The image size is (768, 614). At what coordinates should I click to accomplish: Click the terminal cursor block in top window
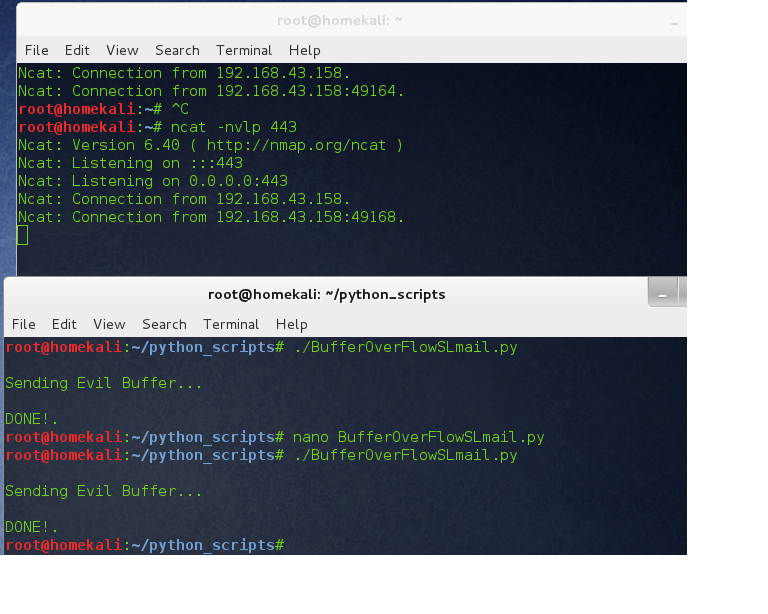click(23, 235)
